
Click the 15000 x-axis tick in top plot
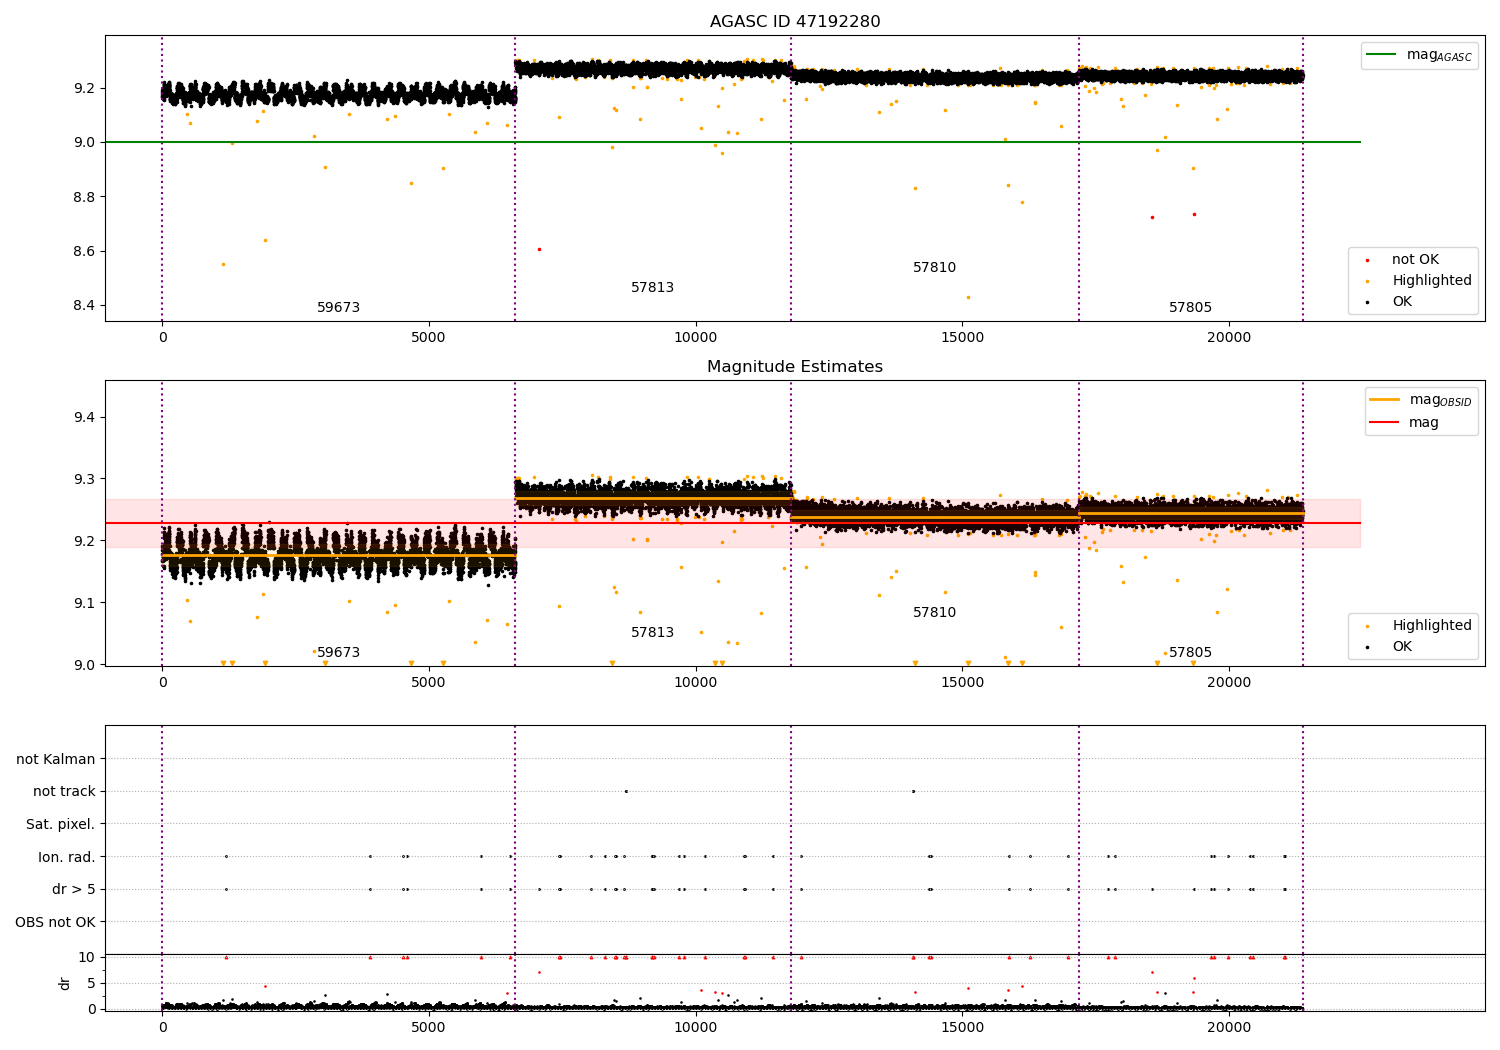coord(962,338)
